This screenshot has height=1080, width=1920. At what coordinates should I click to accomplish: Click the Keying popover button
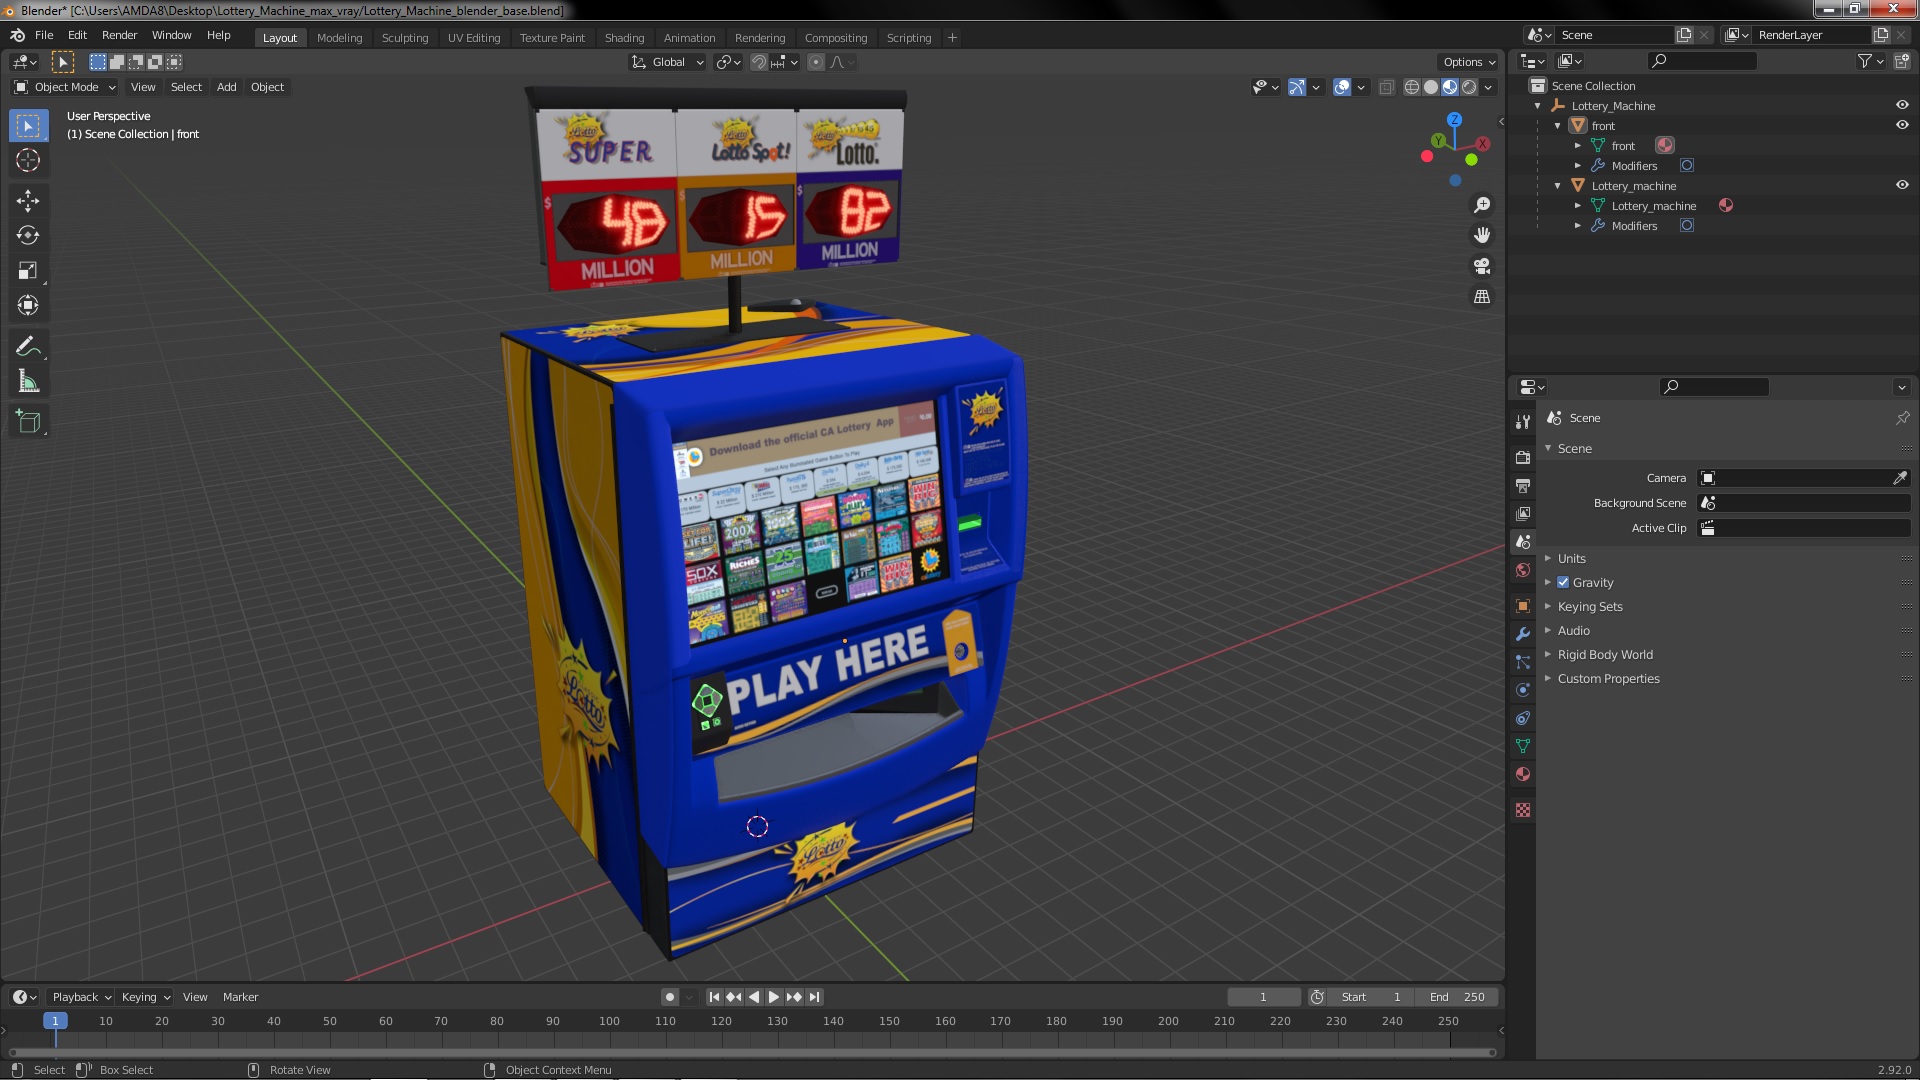point(146,997)
